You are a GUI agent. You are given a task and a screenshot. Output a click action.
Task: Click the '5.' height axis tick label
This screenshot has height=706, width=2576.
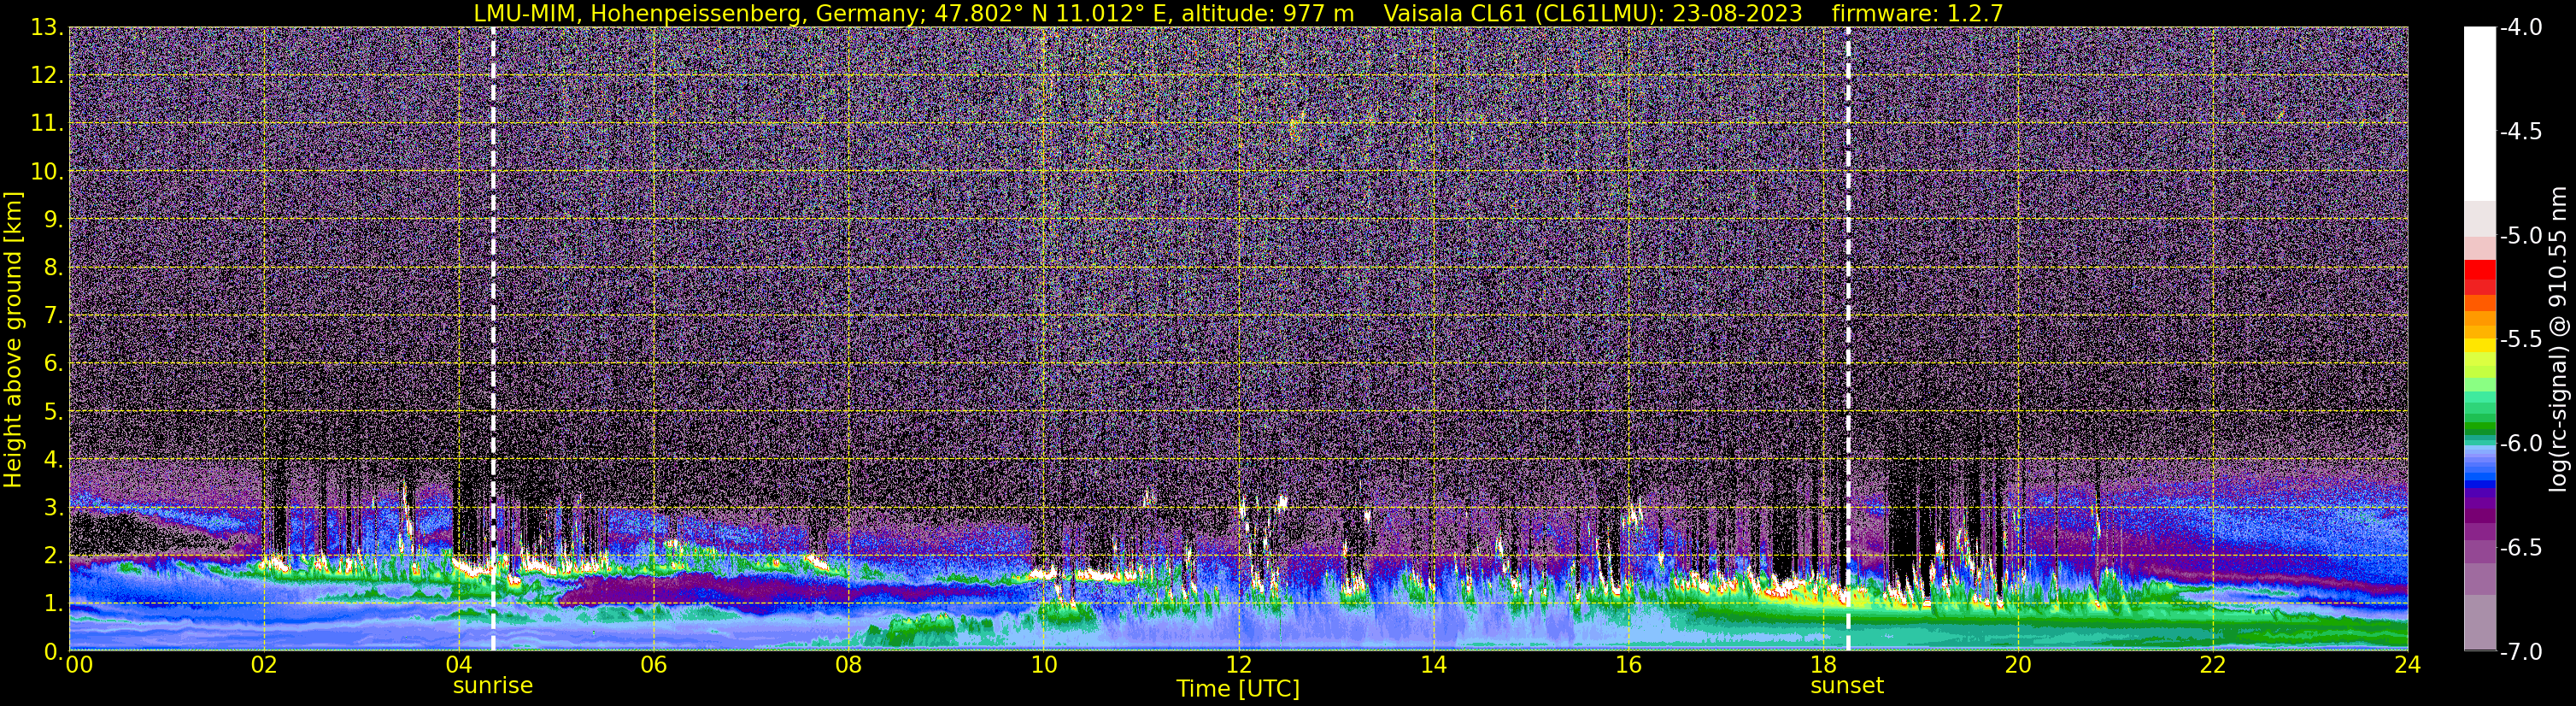[54, 412]
